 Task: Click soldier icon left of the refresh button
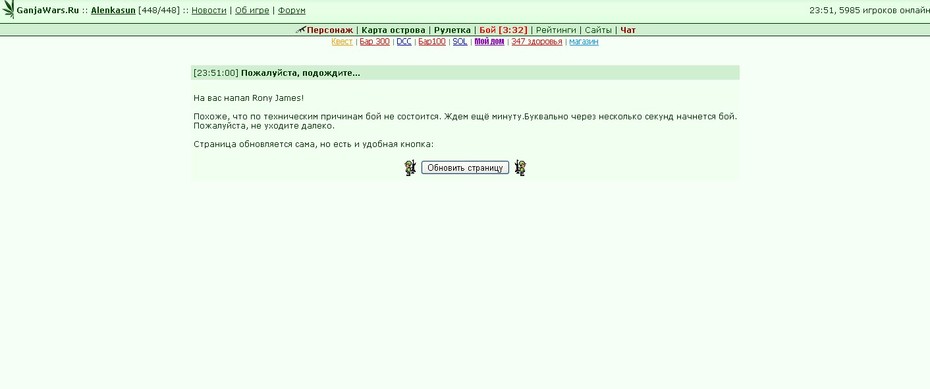[x=410, y=168]
